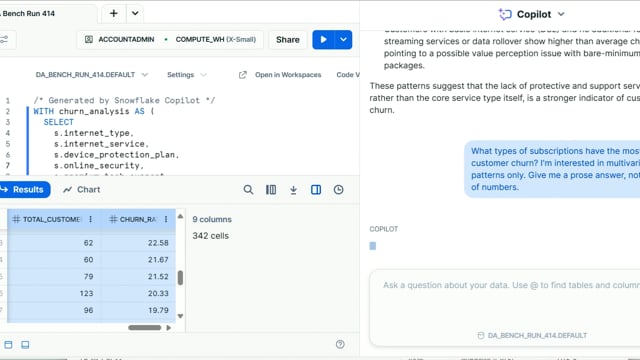Open the tab list dropdown chevron

135,13
